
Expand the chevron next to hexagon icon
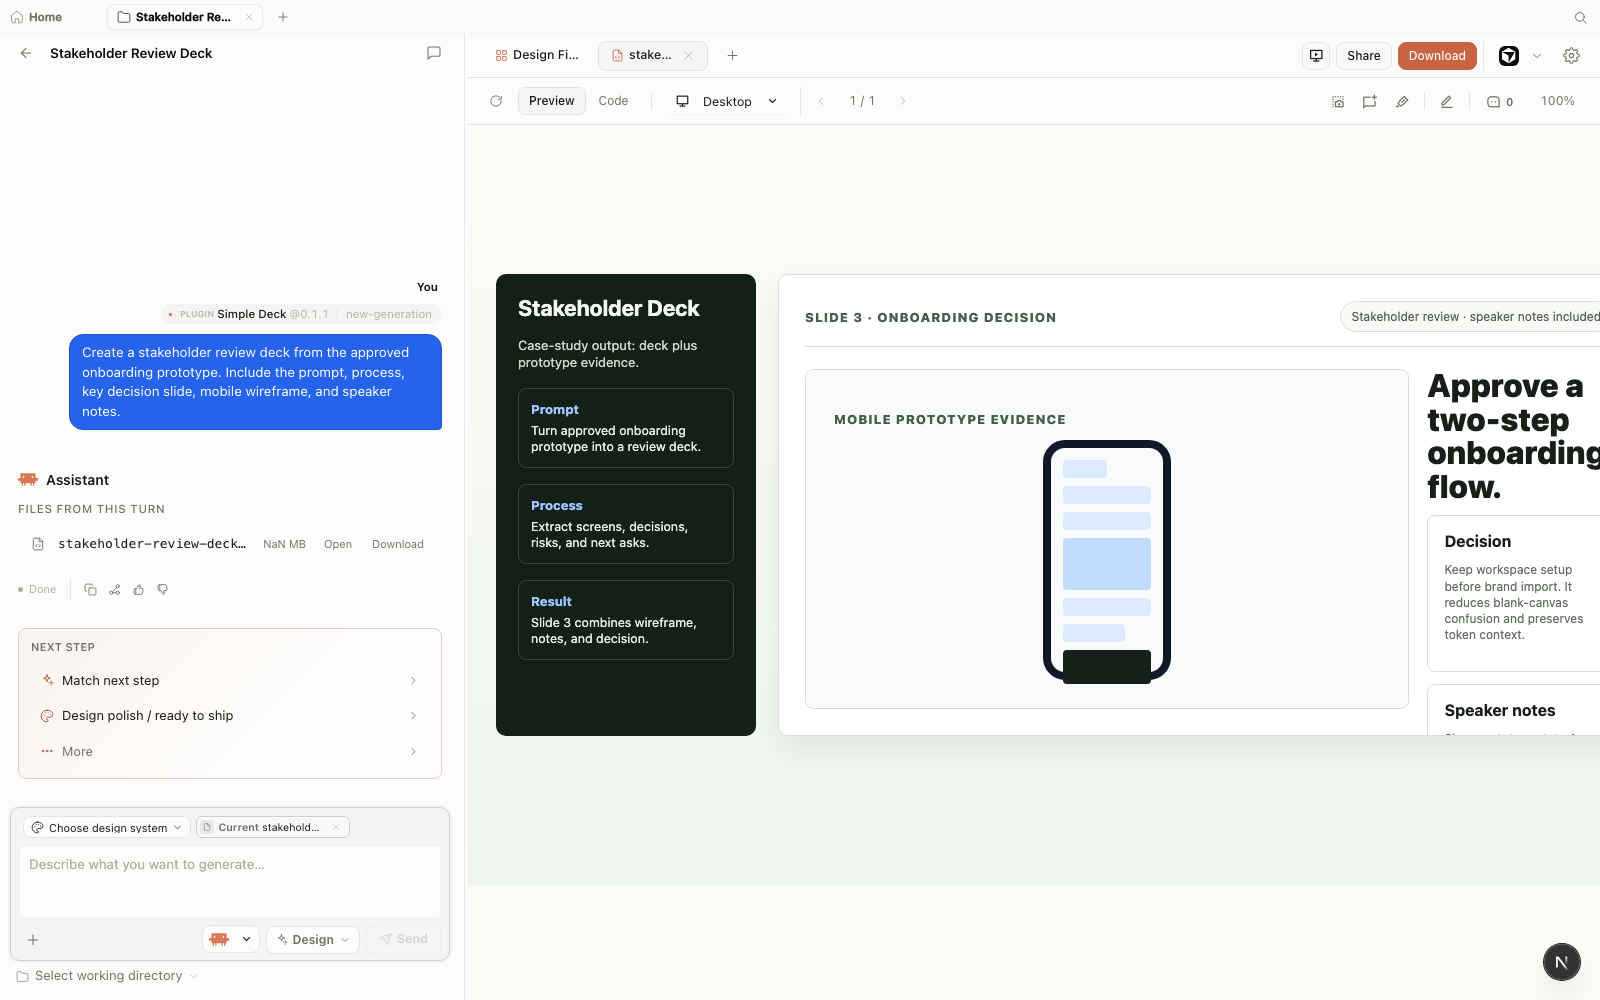click(x=1537, y=56)
